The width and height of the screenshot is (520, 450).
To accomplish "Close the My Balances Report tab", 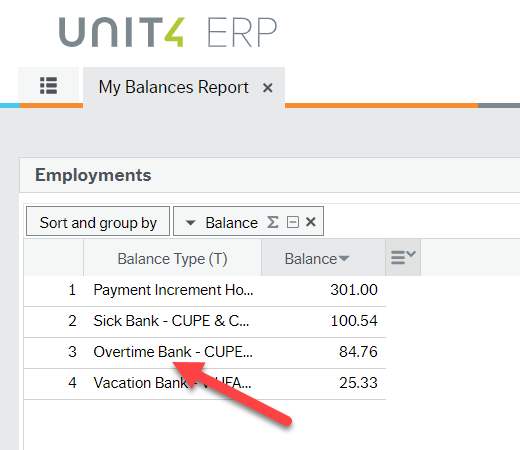I will 268,88.
